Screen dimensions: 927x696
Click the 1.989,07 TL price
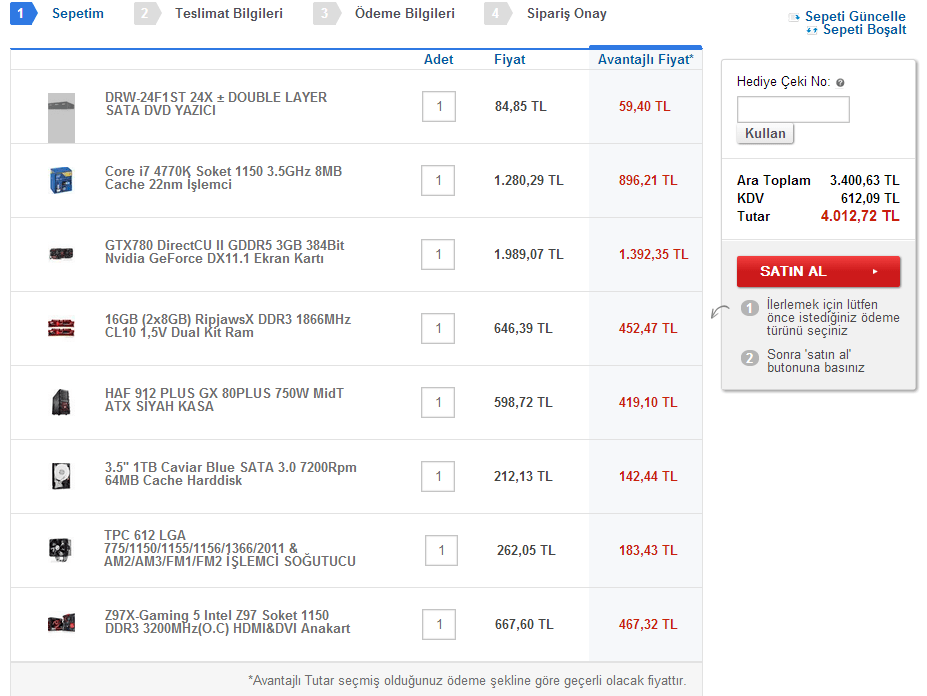529,254
